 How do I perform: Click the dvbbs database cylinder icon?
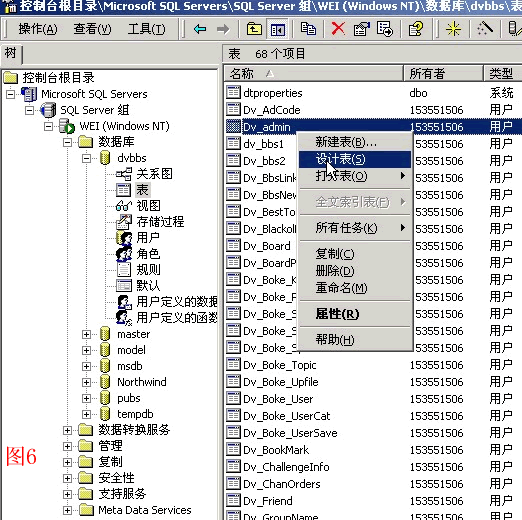[105, 158]
